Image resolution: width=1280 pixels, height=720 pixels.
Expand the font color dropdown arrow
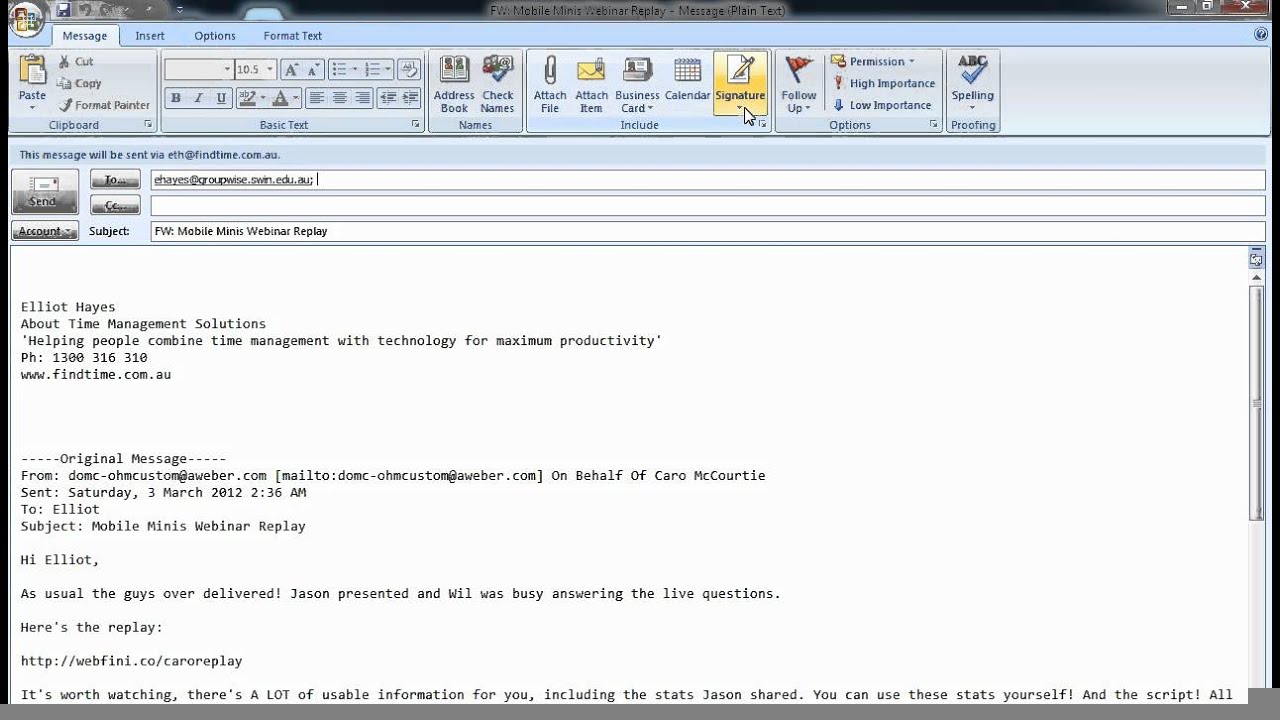pyautogui.click(x=296, y=98)
